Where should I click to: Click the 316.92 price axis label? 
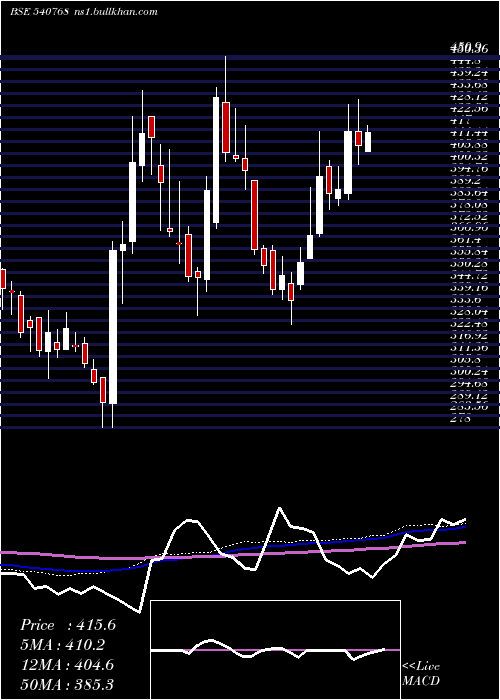click(x=468, y=335)
